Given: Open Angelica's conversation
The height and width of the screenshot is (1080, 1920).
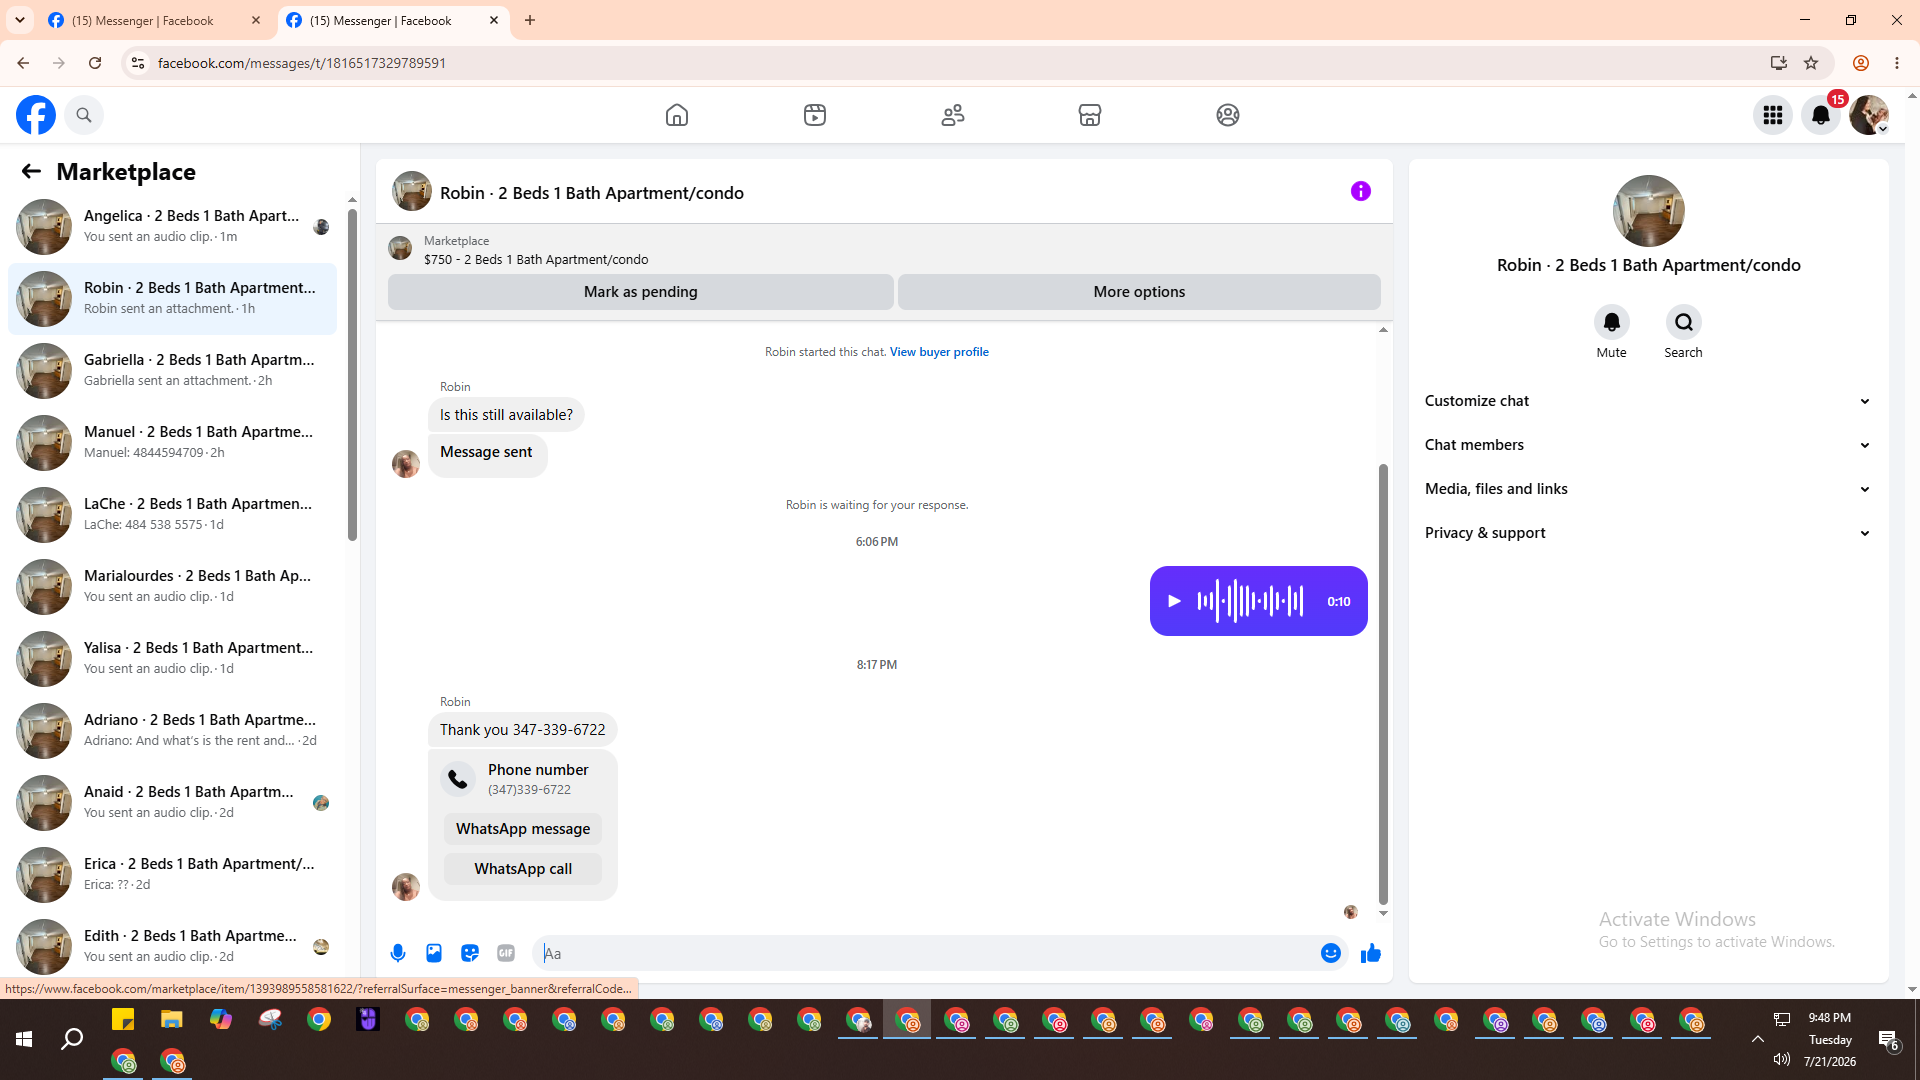Looking at the screenshot, I should 172,227.
